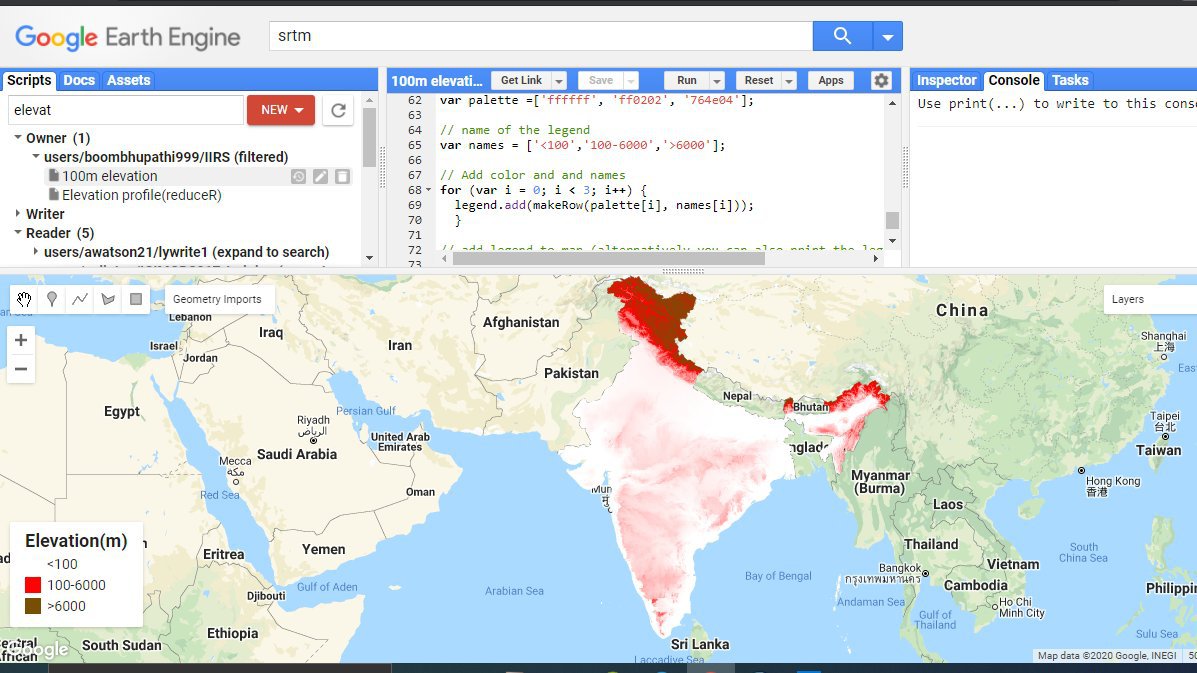Open settings gear in code editor
Viewport: 1197px width, 673px height.
point(880,81)
